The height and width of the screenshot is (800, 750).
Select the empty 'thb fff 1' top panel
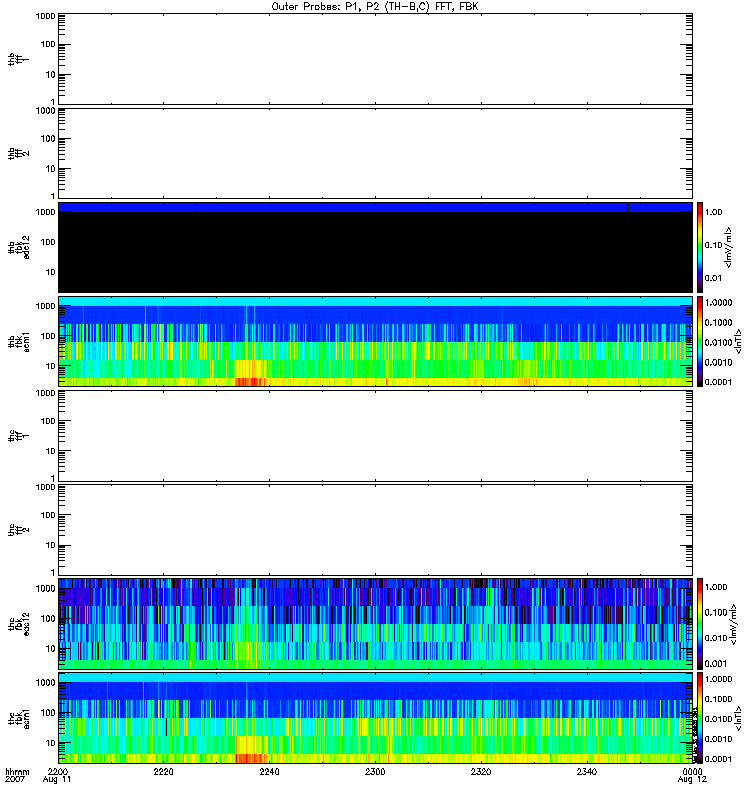pyautogui.click(x=376, y=59)
